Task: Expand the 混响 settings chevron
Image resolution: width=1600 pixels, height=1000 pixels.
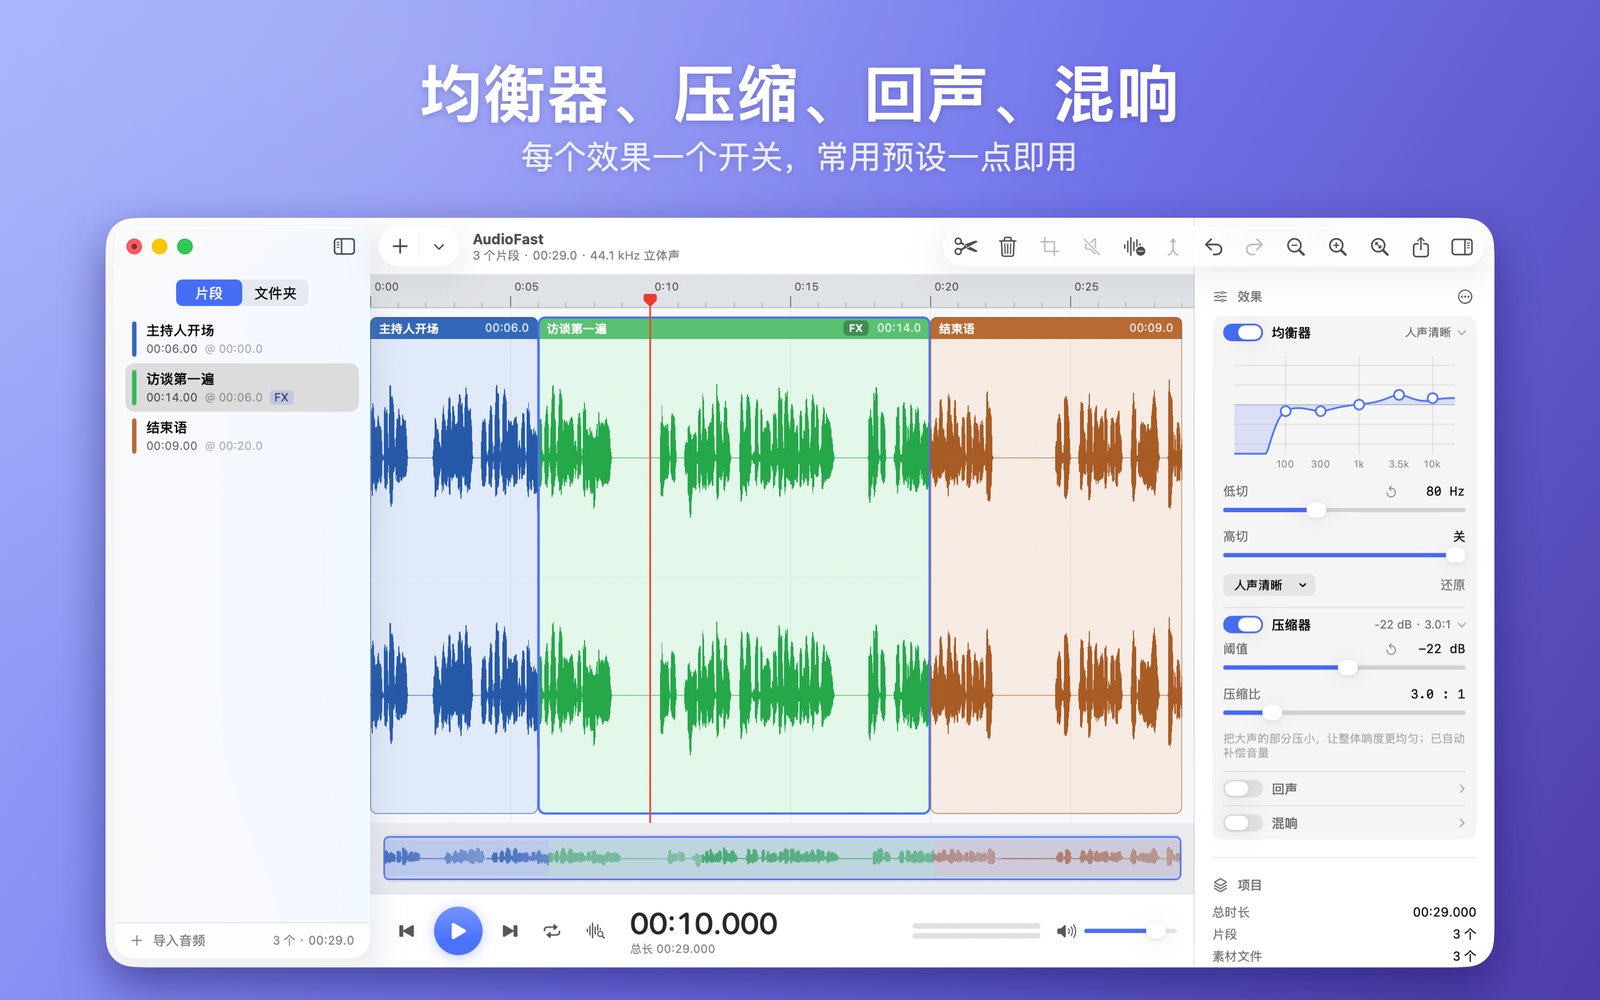Action: coord(1462,823)
